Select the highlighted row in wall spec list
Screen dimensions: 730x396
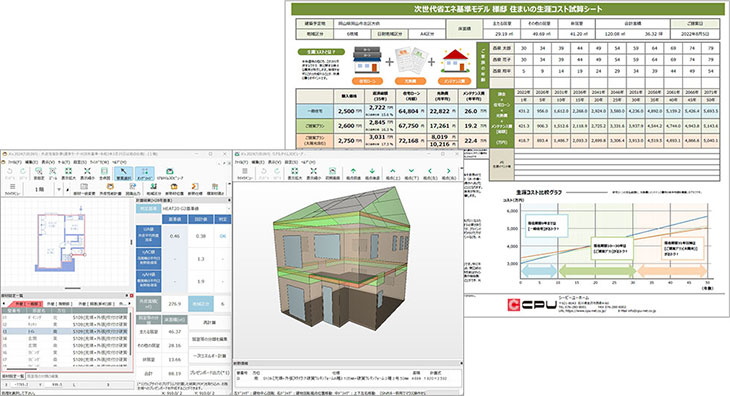[65, 331]
